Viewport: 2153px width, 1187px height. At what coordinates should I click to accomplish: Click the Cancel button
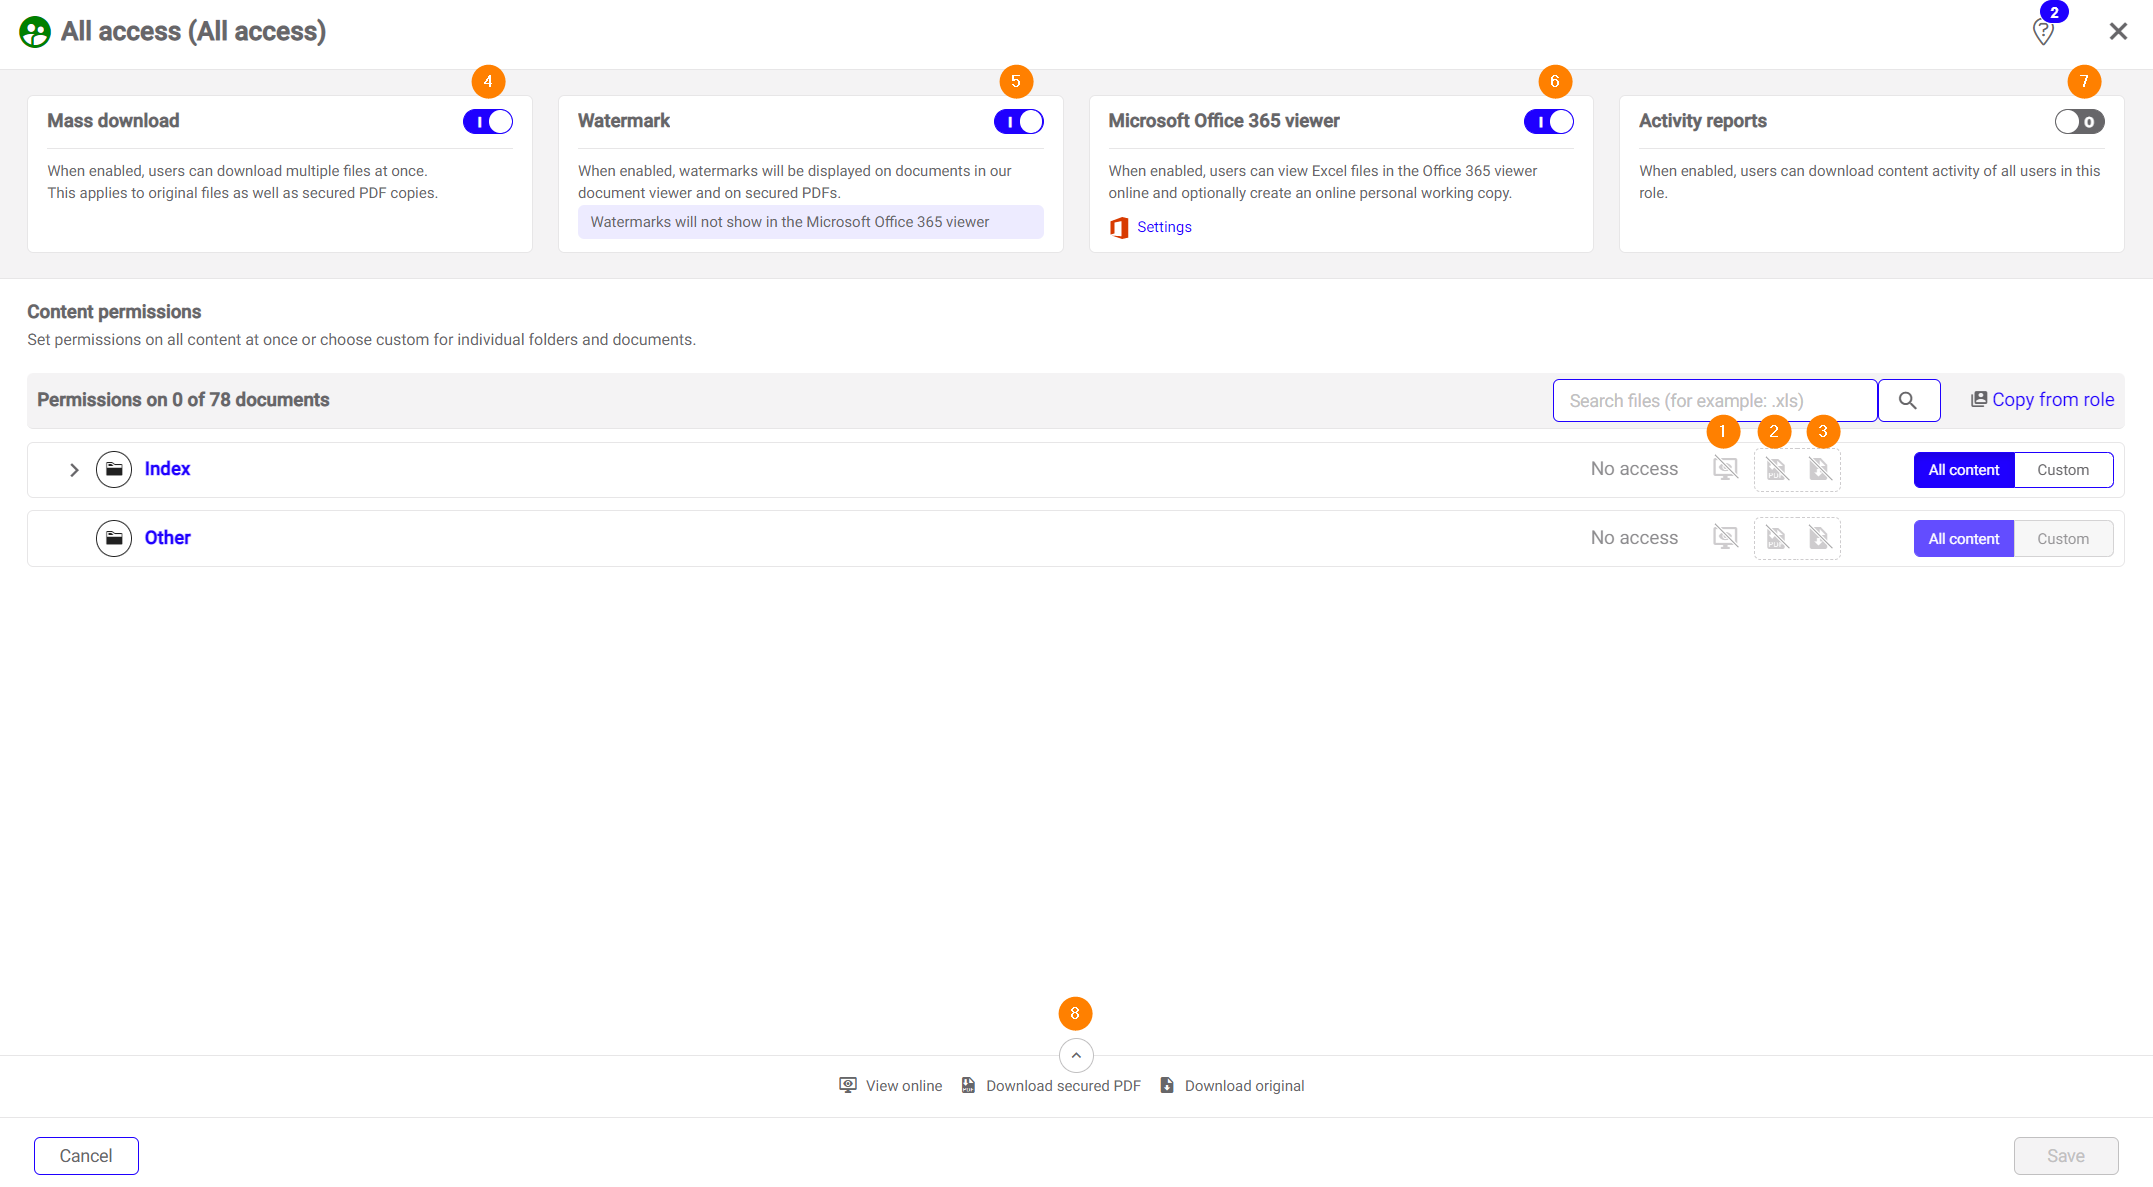point(86,1156)
